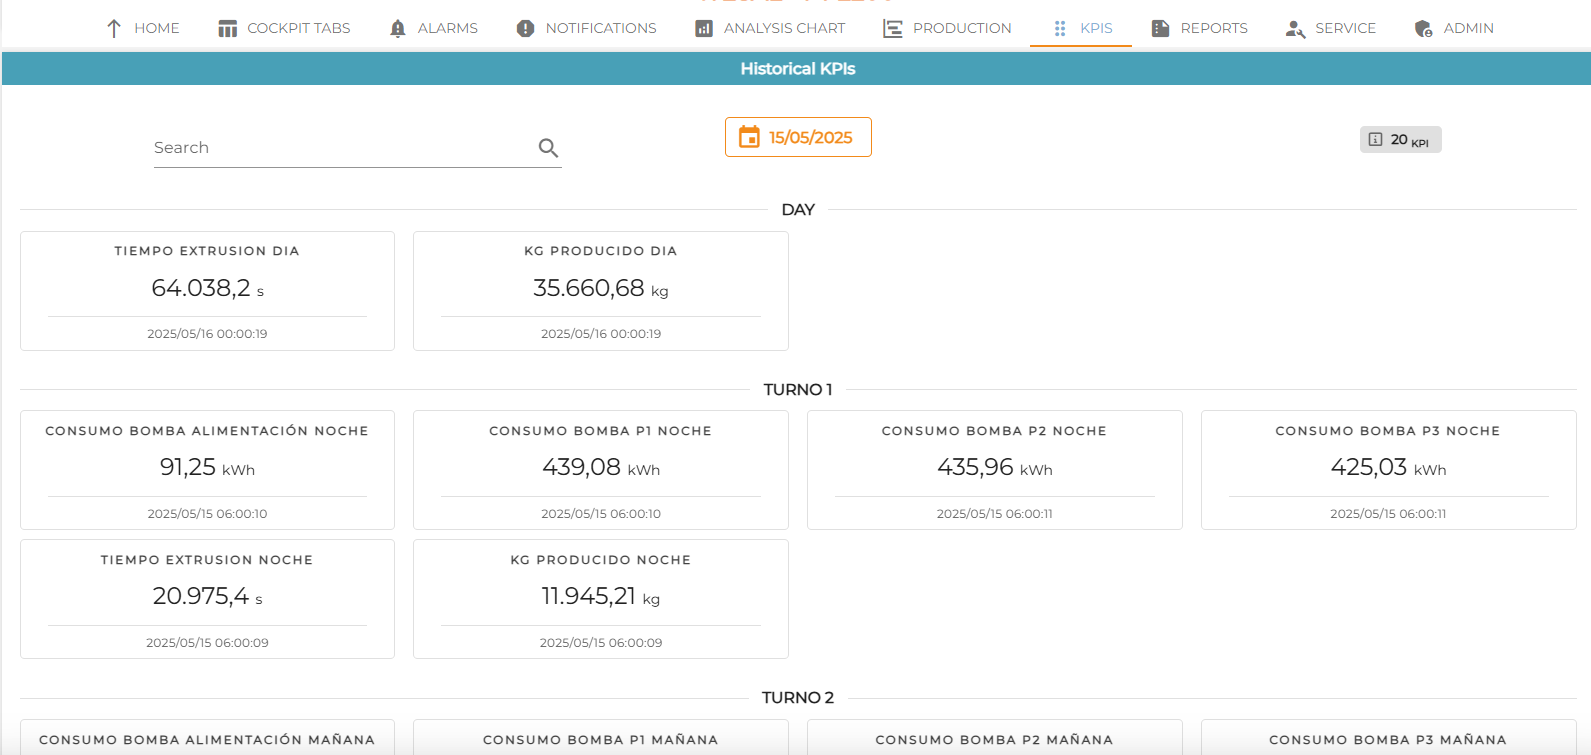Image resolution: width=1591 pixels, height=755 pixels.
Task: Focus the Search input field
Action: [343, 148]
